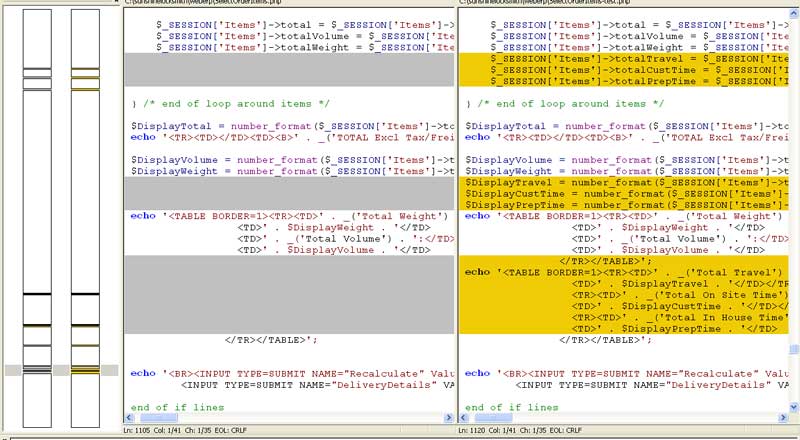Click the right pane's scroll-left arrow
Screen dimensions: 800x440
464,418
